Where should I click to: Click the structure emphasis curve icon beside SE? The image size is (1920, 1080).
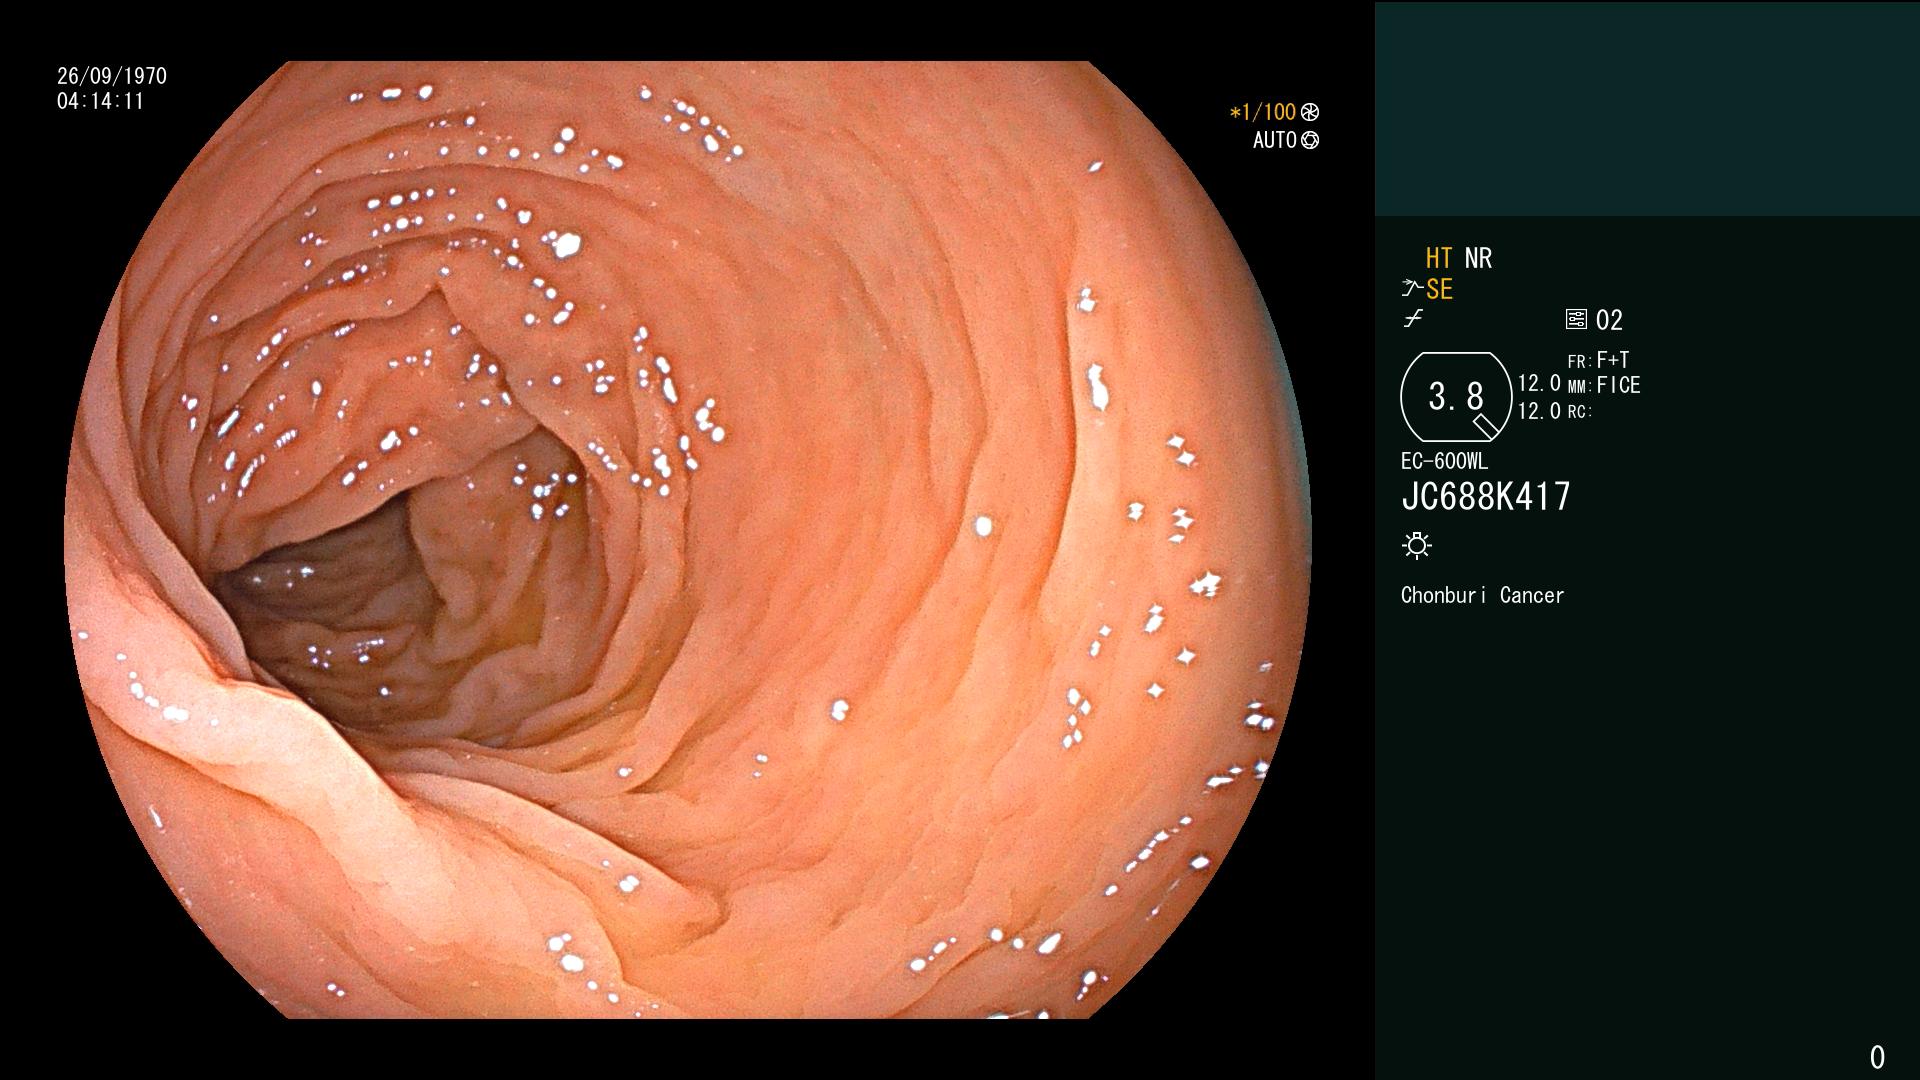[x=1411, y=289]
